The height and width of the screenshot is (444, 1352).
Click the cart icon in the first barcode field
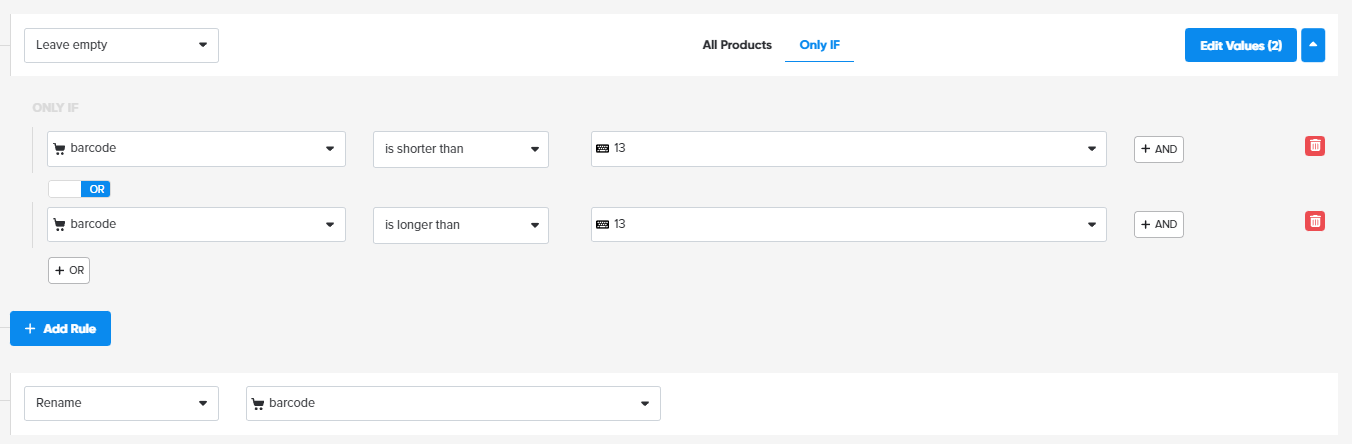pyautogui.click(x=59, y=149)
